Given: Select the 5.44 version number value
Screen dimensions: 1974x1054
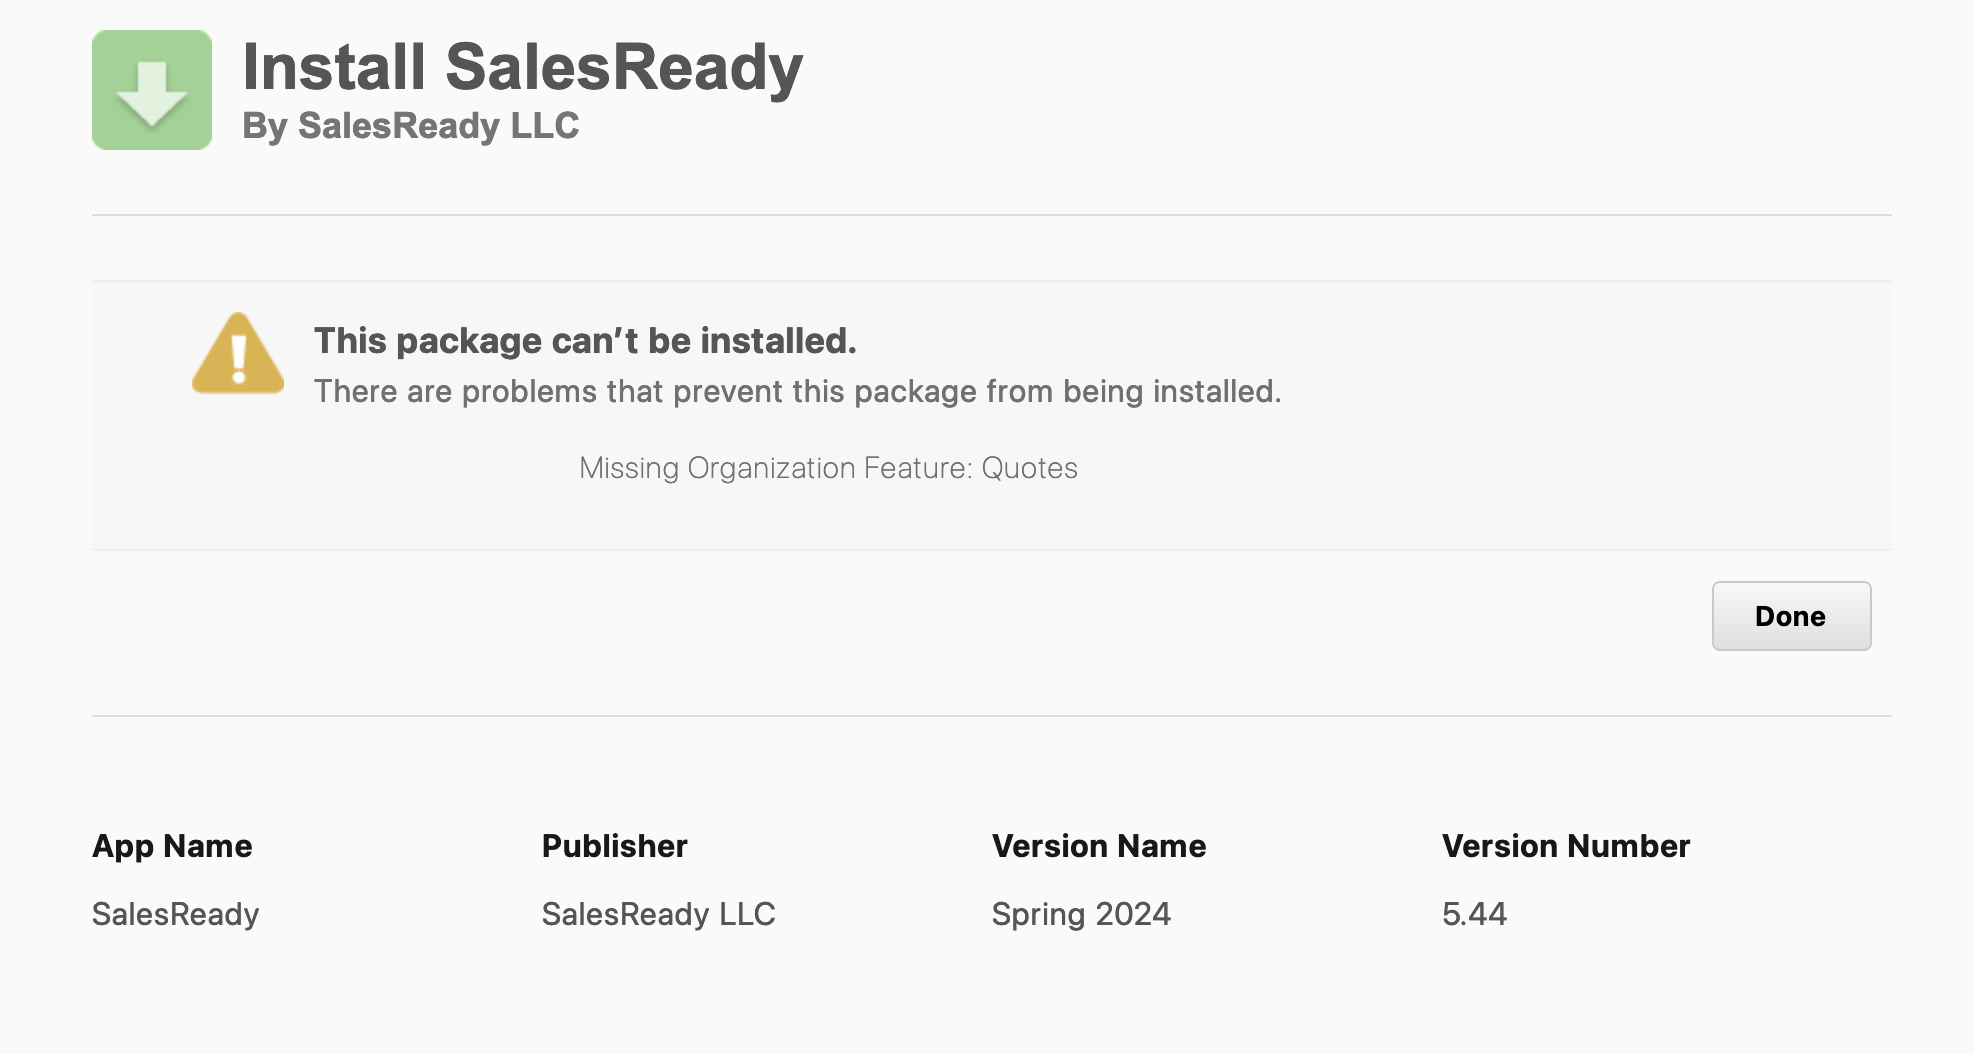Looking at the screenshot, I should 1473,914.
